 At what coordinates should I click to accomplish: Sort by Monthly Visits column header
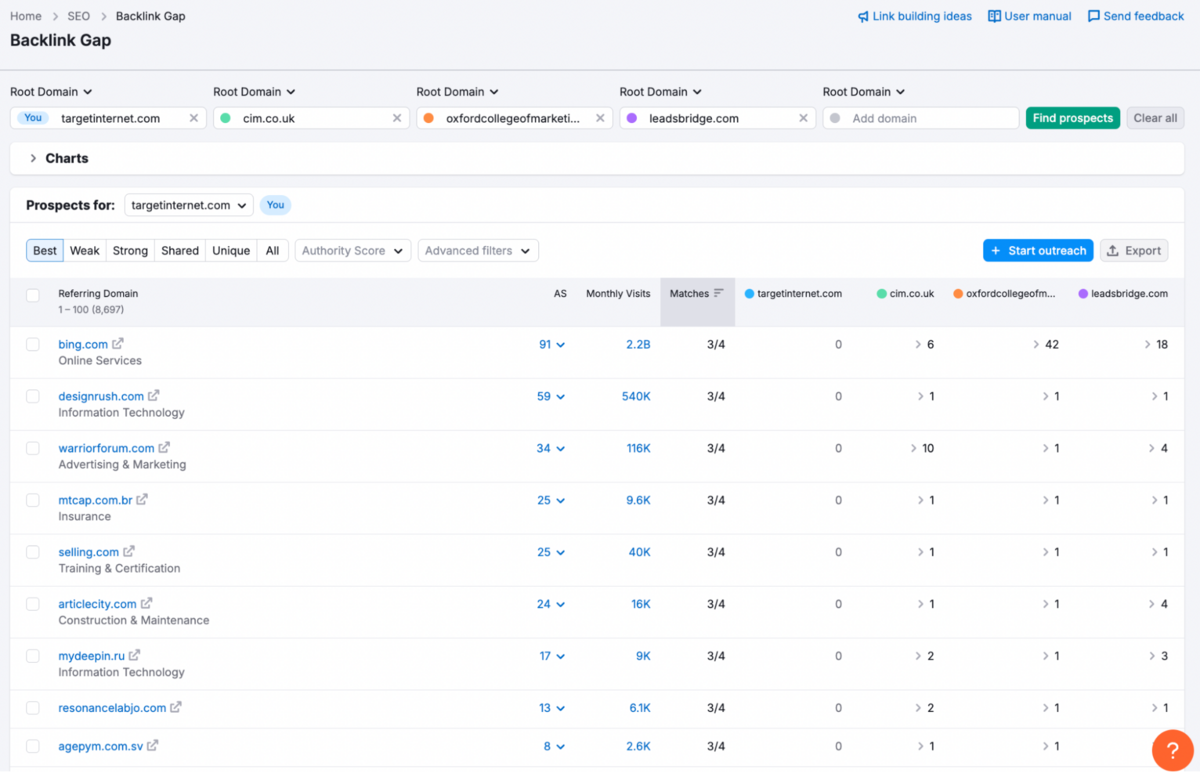coord(618,294)
